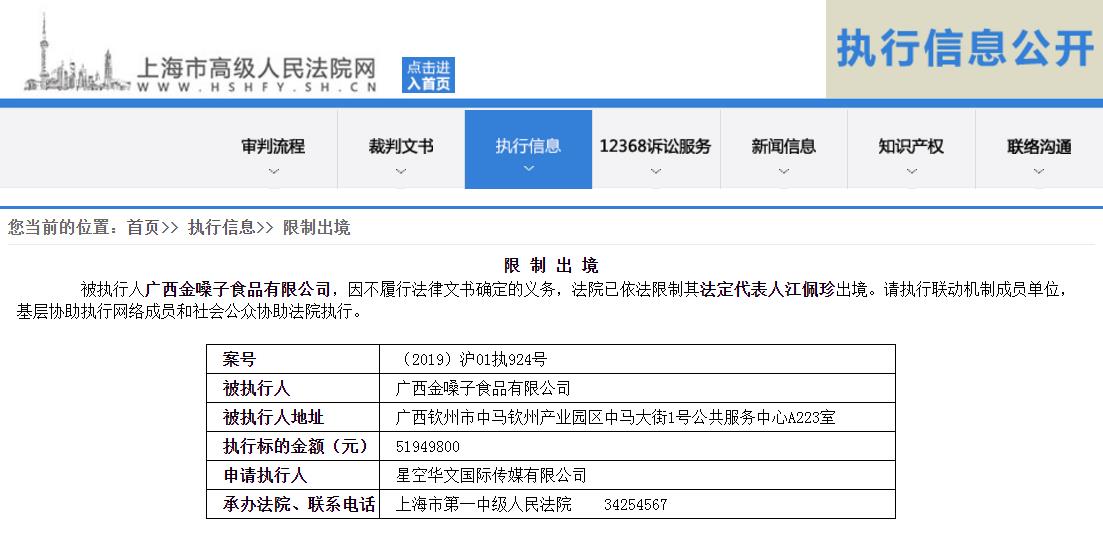Open the 新闻信息 menu
1103x534 pixels.
point(783,146)
